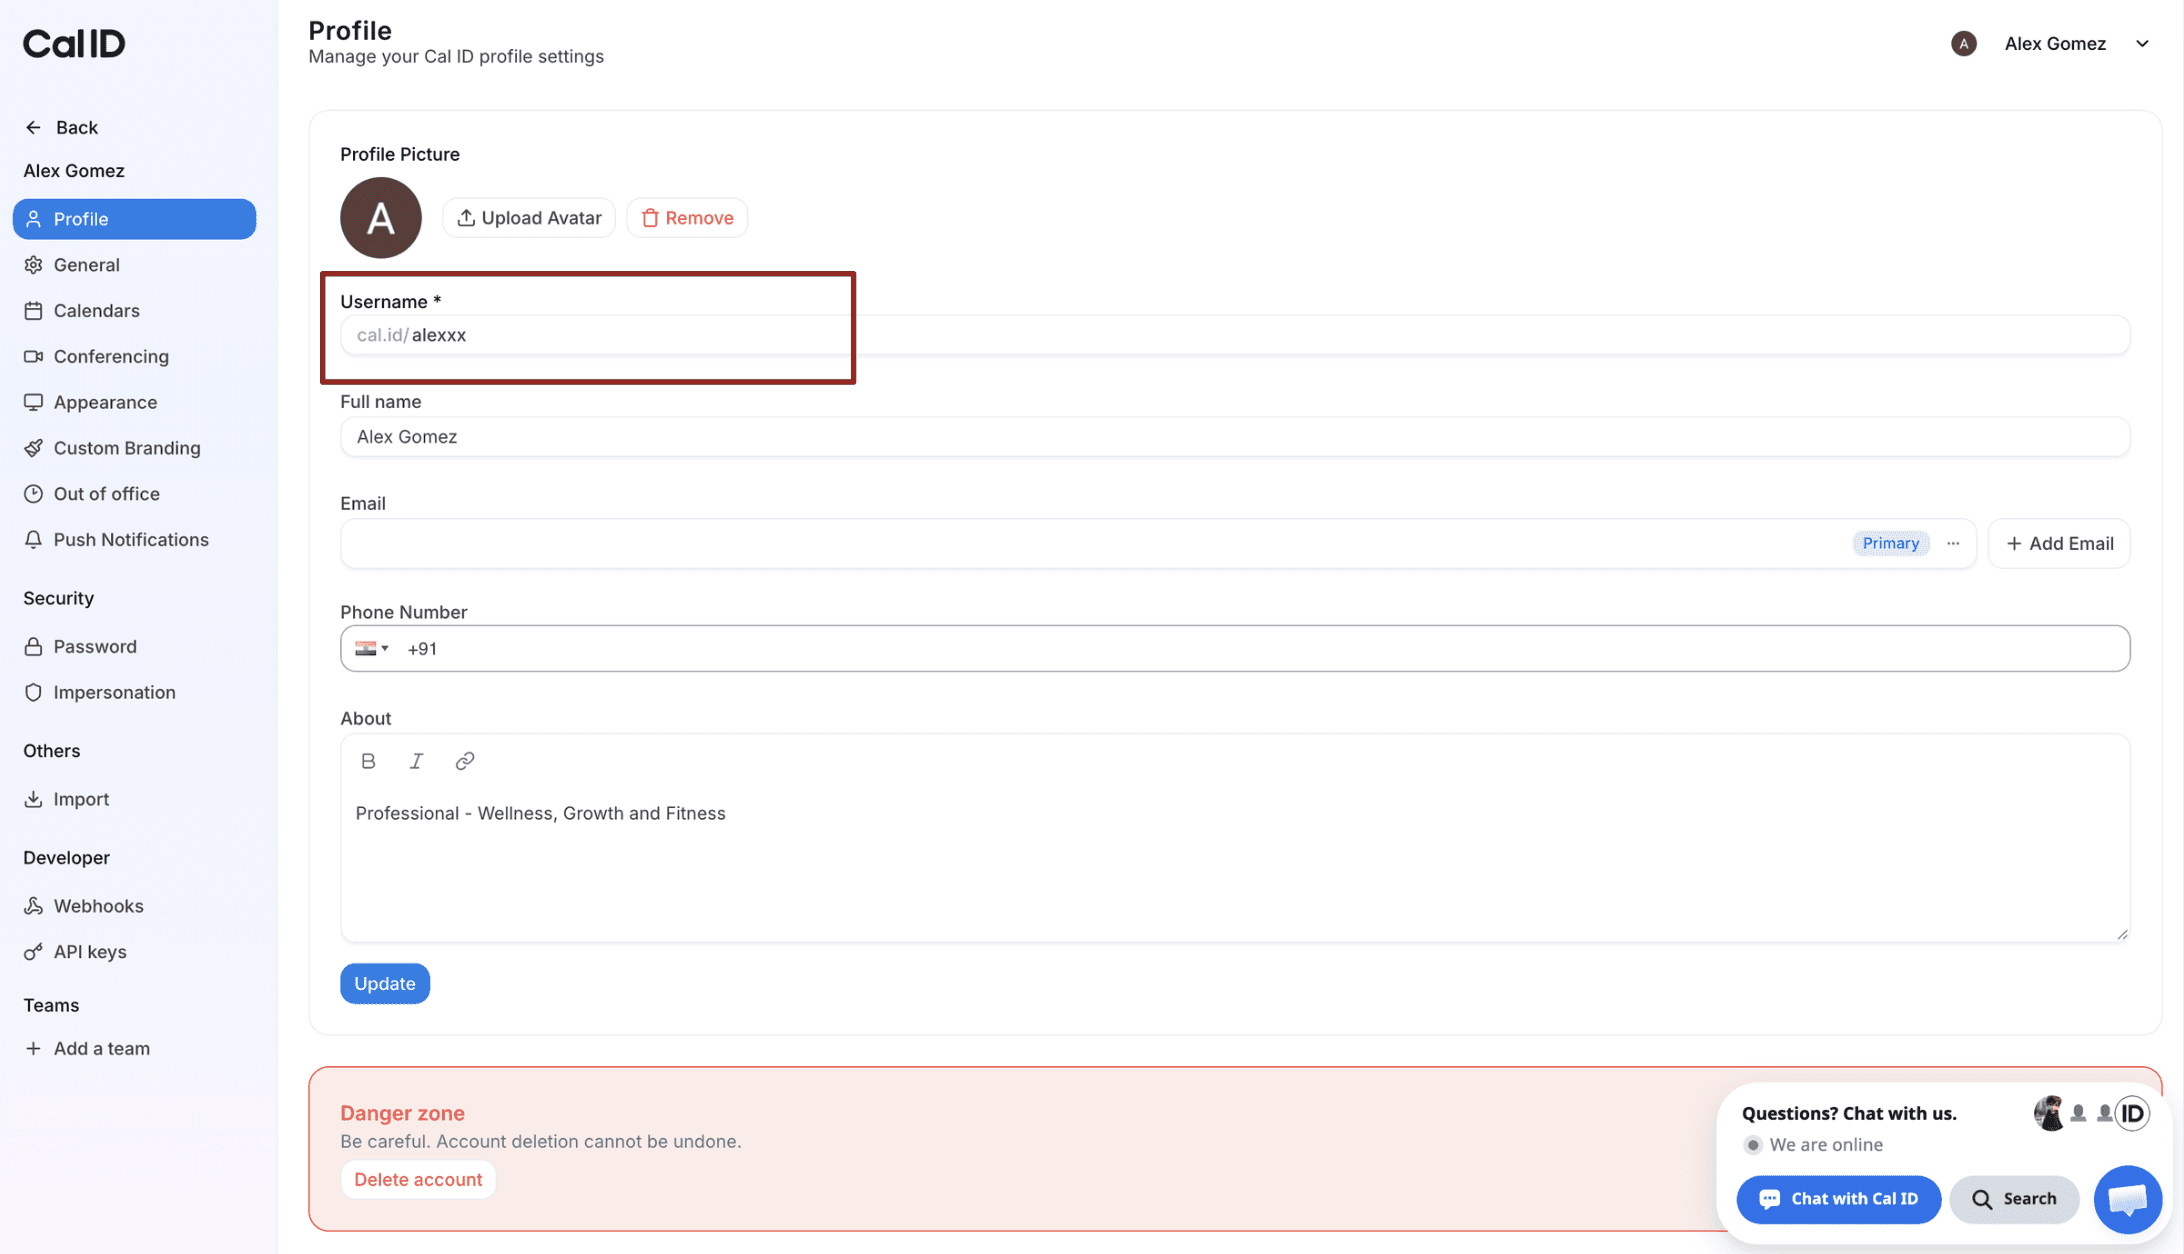Click the Back arrow in sidebar

[33, 127]
